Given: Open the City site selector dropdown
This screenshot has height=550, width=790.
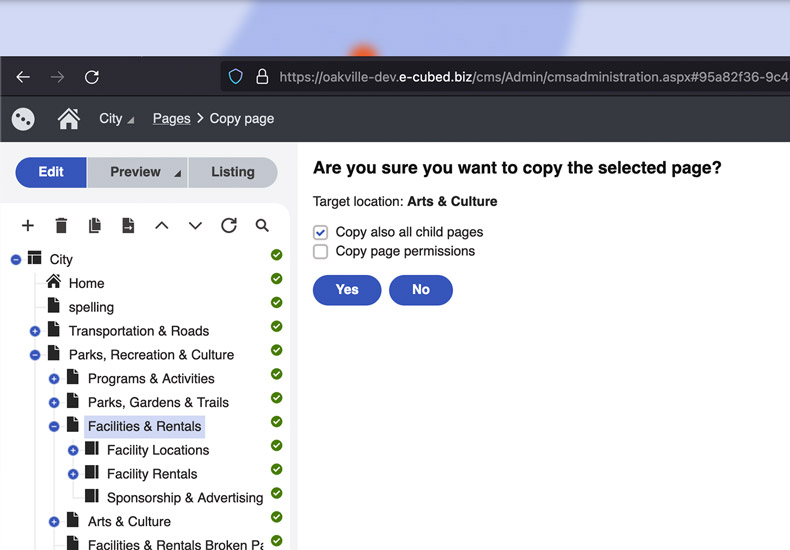Looking at the screenshot, I should 117,119.
